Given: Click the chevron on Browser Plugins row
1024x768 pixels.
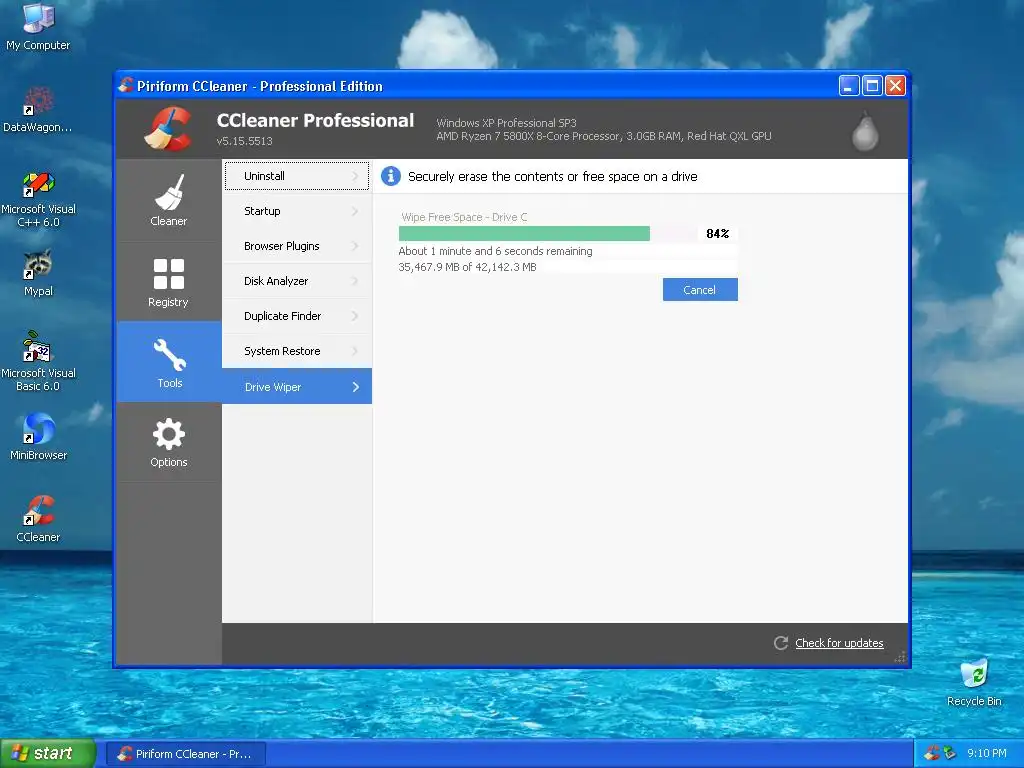Looking at the screenshot, I should pyautogui.click(x=355, y=246).
